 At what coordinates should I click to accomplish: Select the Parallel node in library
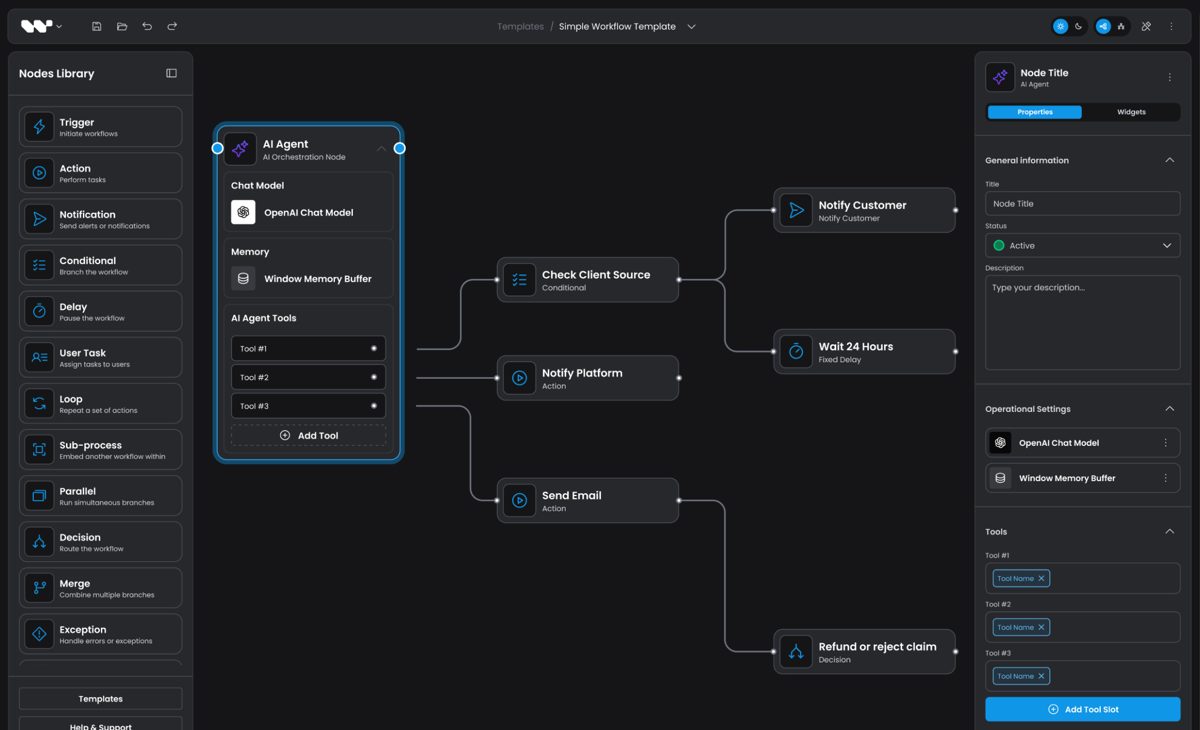pyautogui.click(x=100, y=496)
